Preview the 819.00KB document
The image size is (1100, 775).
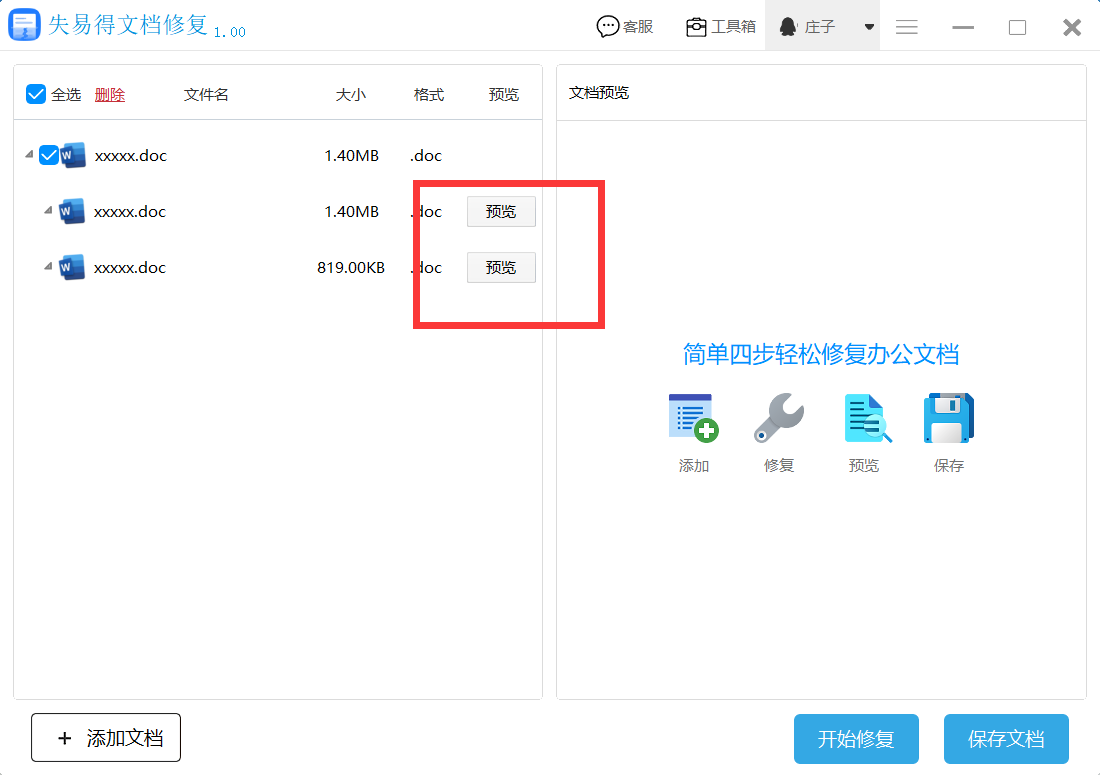click(x=501, y=268)
